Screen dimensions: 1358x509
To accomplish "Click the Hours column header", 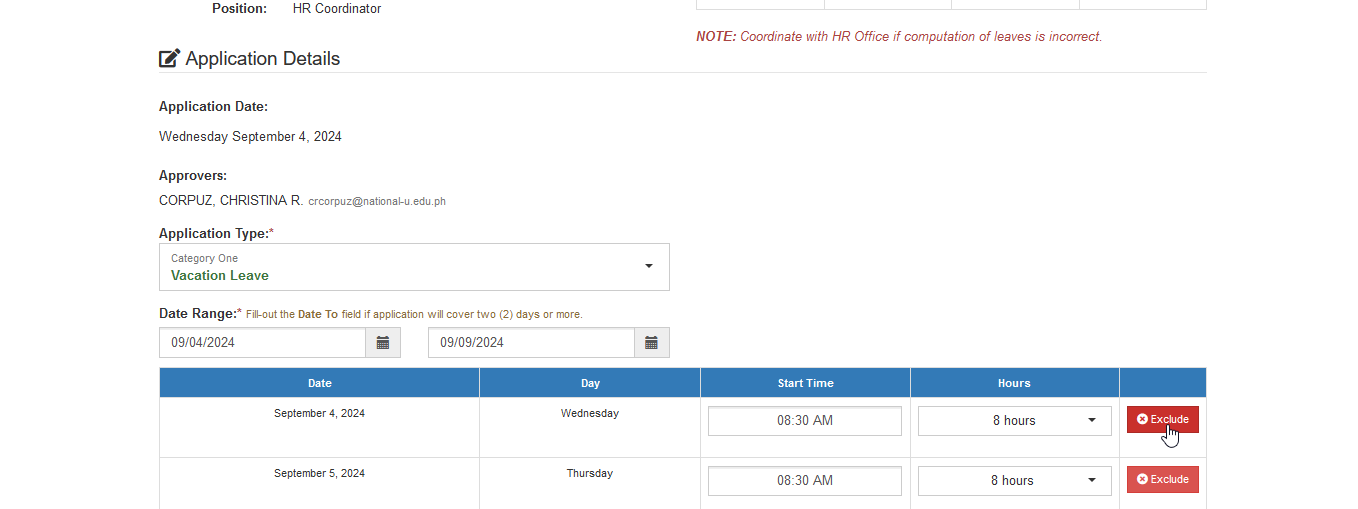I will point(1014,383).
